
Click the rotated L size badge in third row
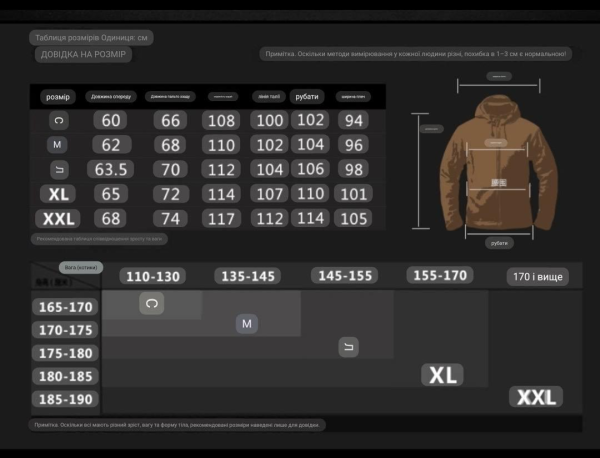click(x=60, y=170)
